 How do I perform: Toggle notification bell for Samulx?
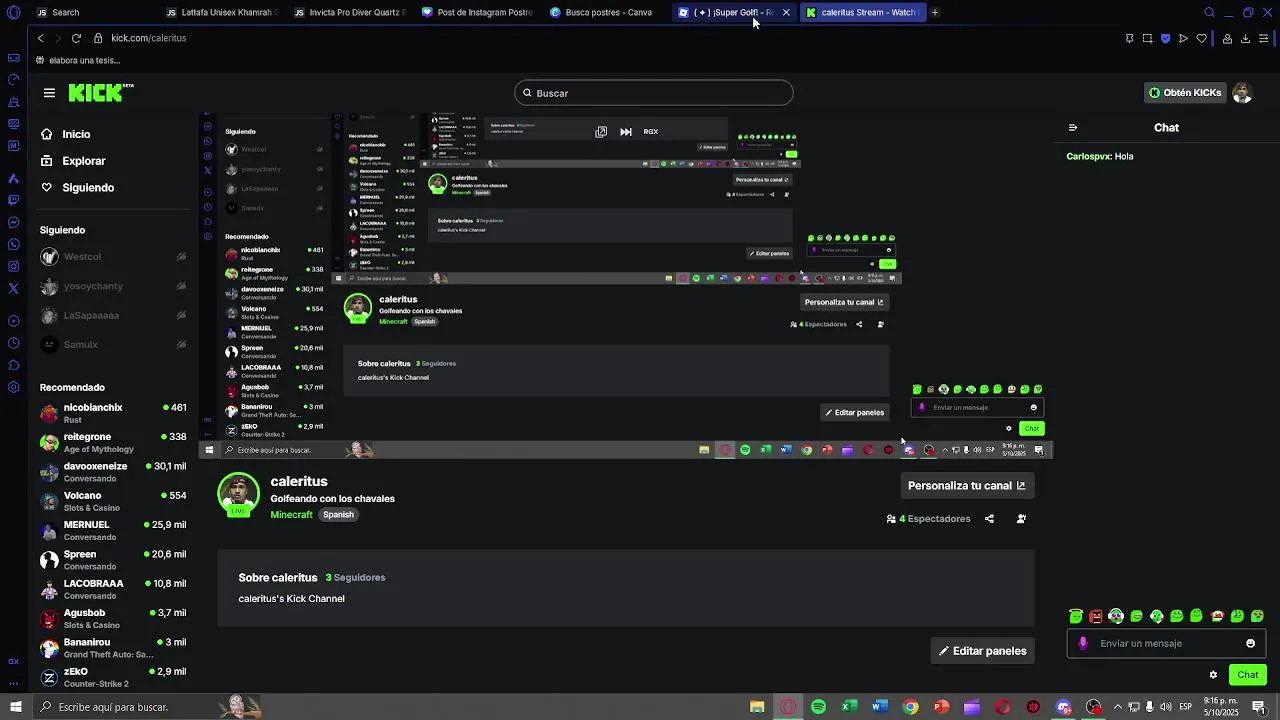tap(181, 345)
